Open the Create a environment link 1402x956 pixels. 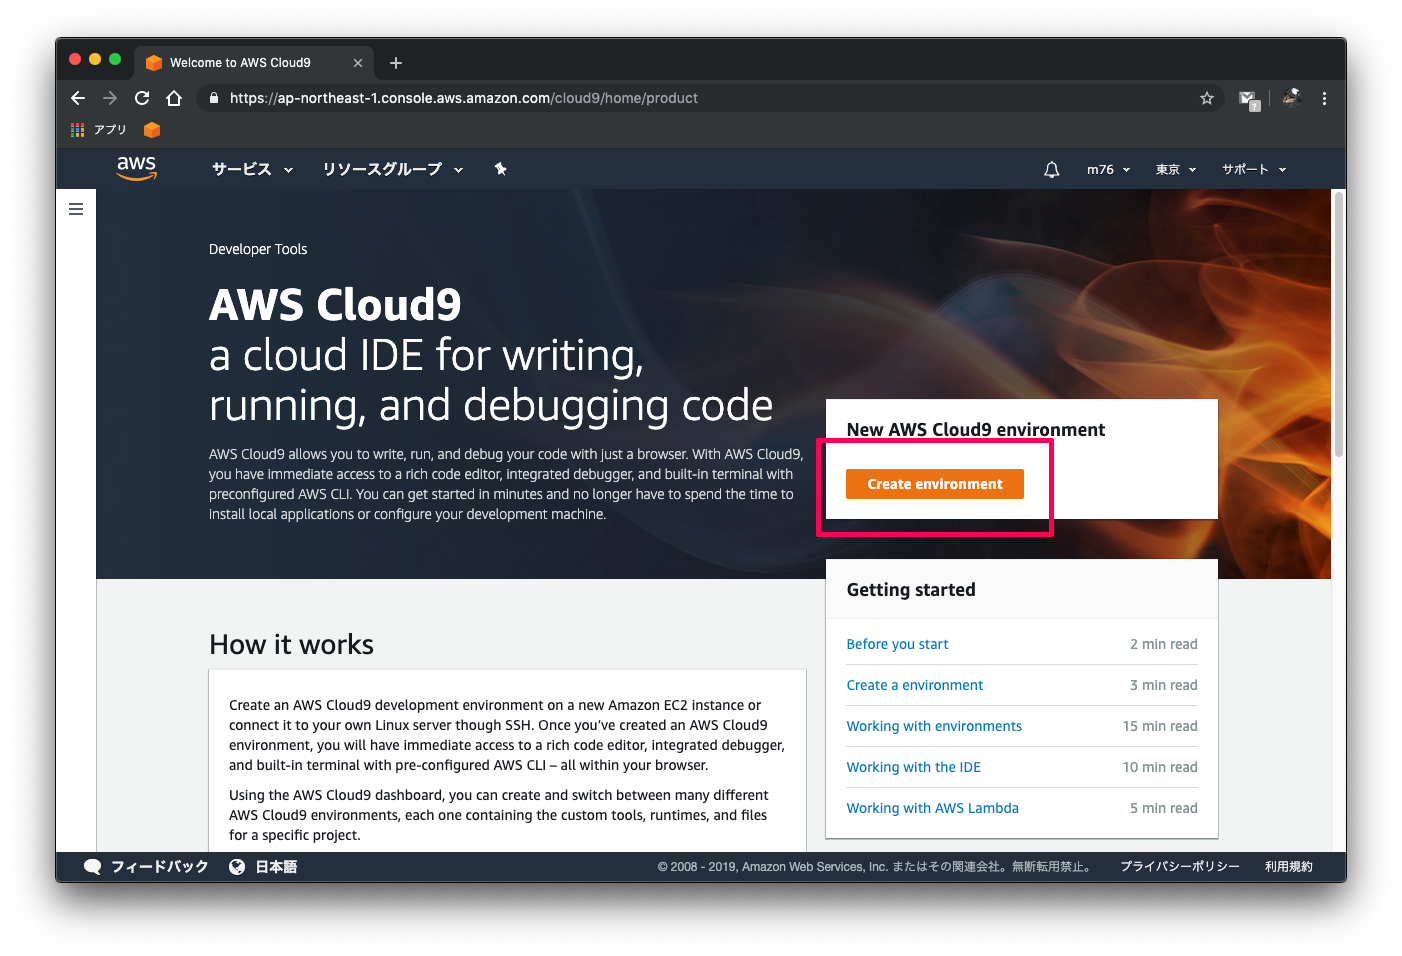[x=915, y=685]
